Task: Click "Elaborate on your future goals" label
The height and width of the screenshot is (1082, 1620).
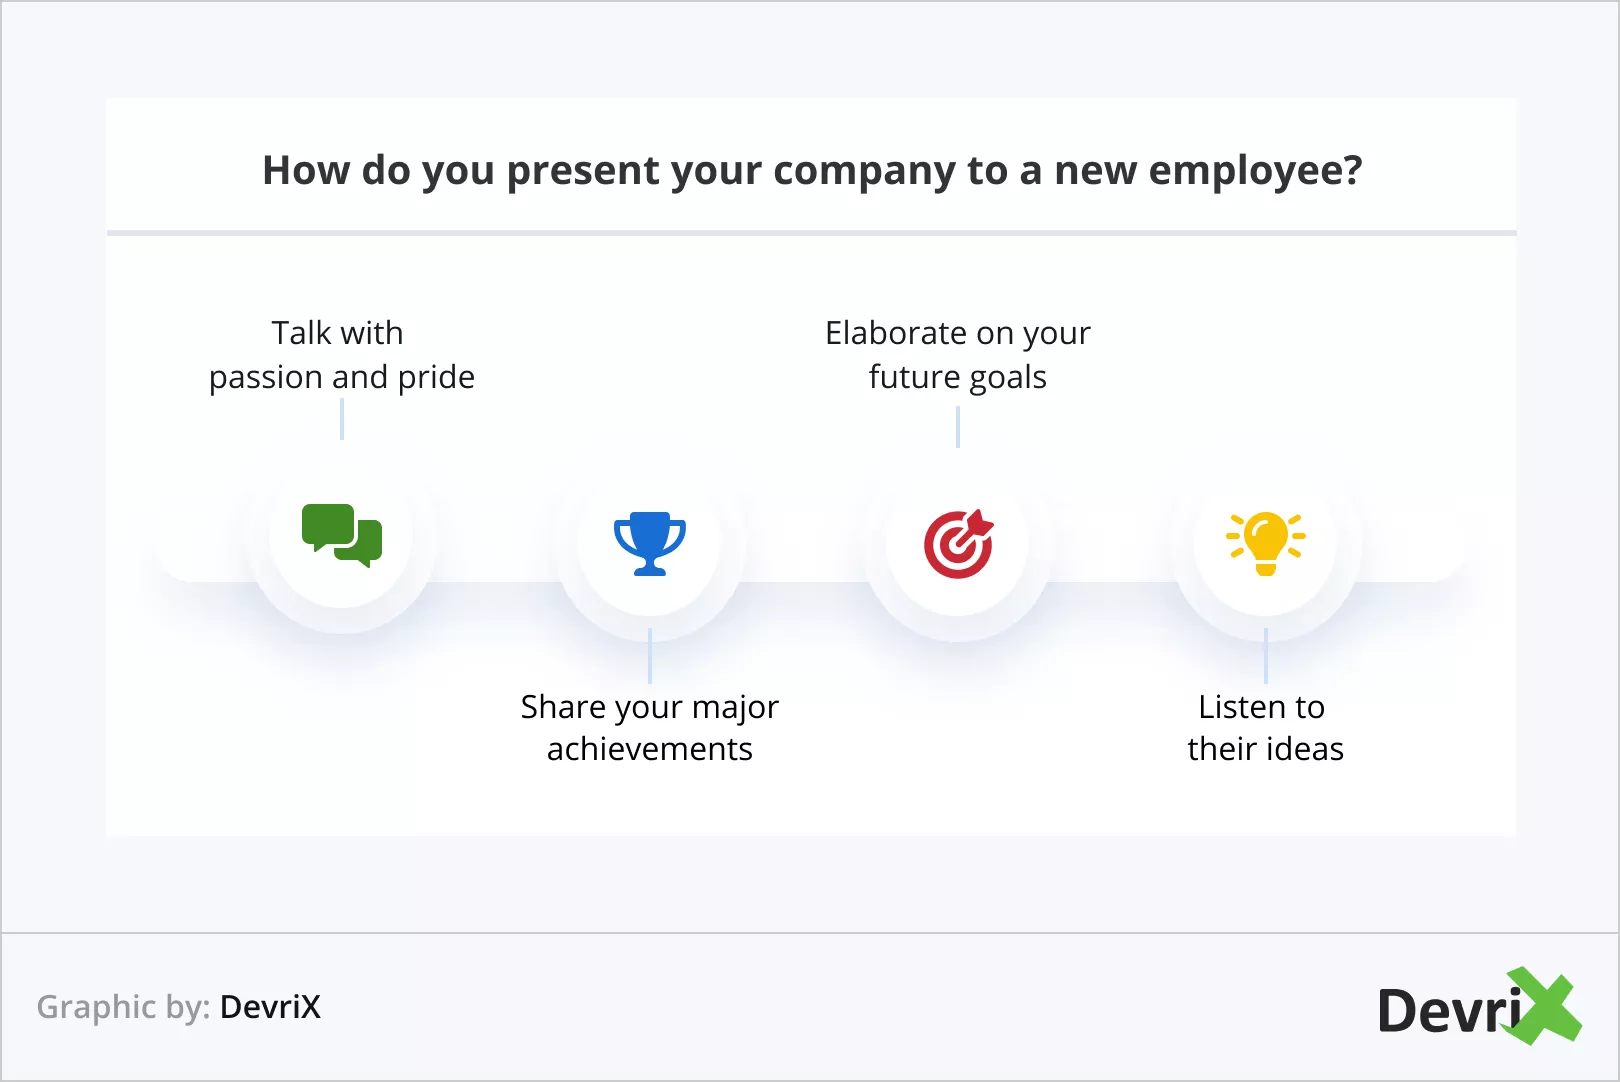Action: [x=958, y=355]
